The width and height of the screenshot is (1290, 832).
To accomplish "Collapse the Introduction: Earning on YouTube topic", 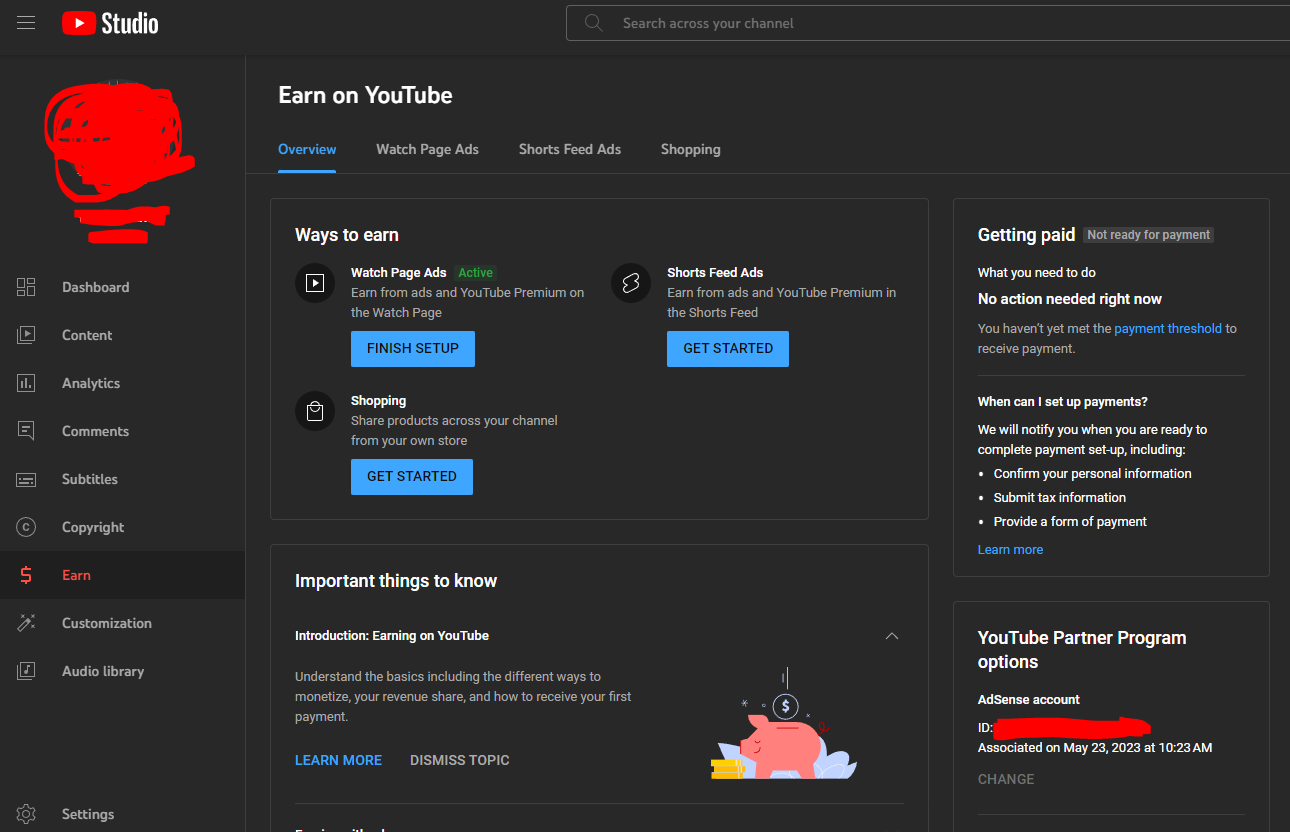I will (892, 636).
